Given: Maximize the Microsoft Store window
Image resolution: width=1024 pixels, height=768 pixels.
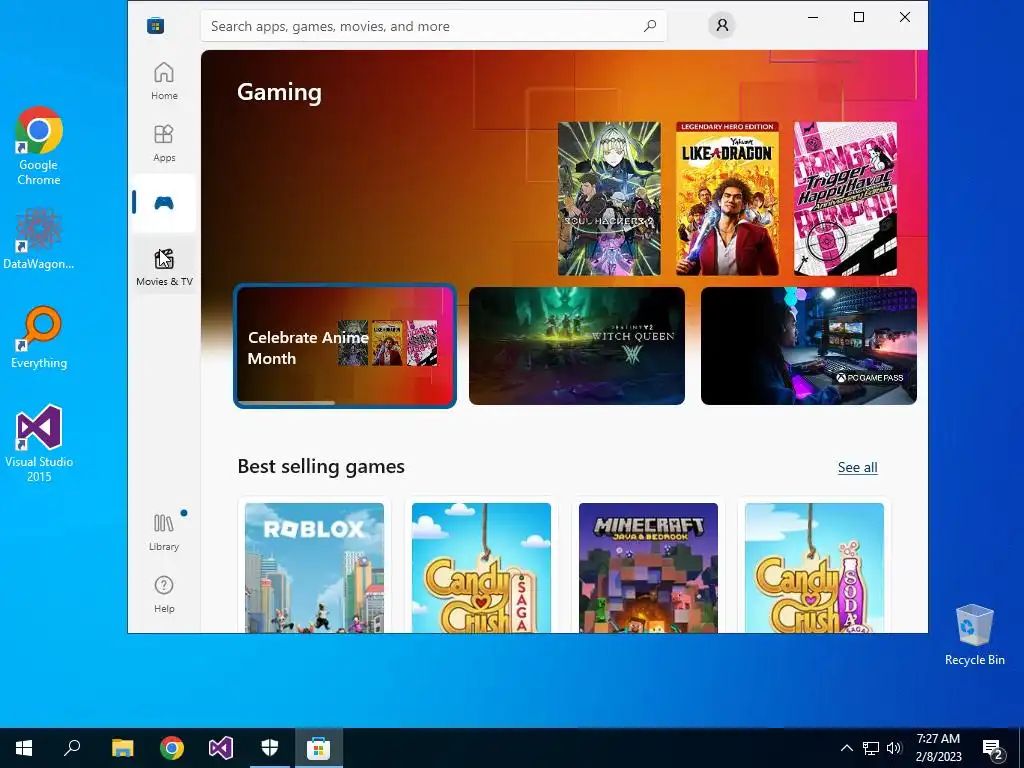Looking at the screenshot, I should click(859, 17).
